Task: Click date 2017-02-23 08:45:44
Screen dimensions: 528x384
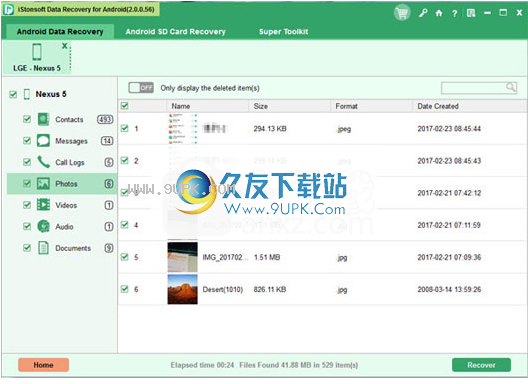Action: point(449,128)
